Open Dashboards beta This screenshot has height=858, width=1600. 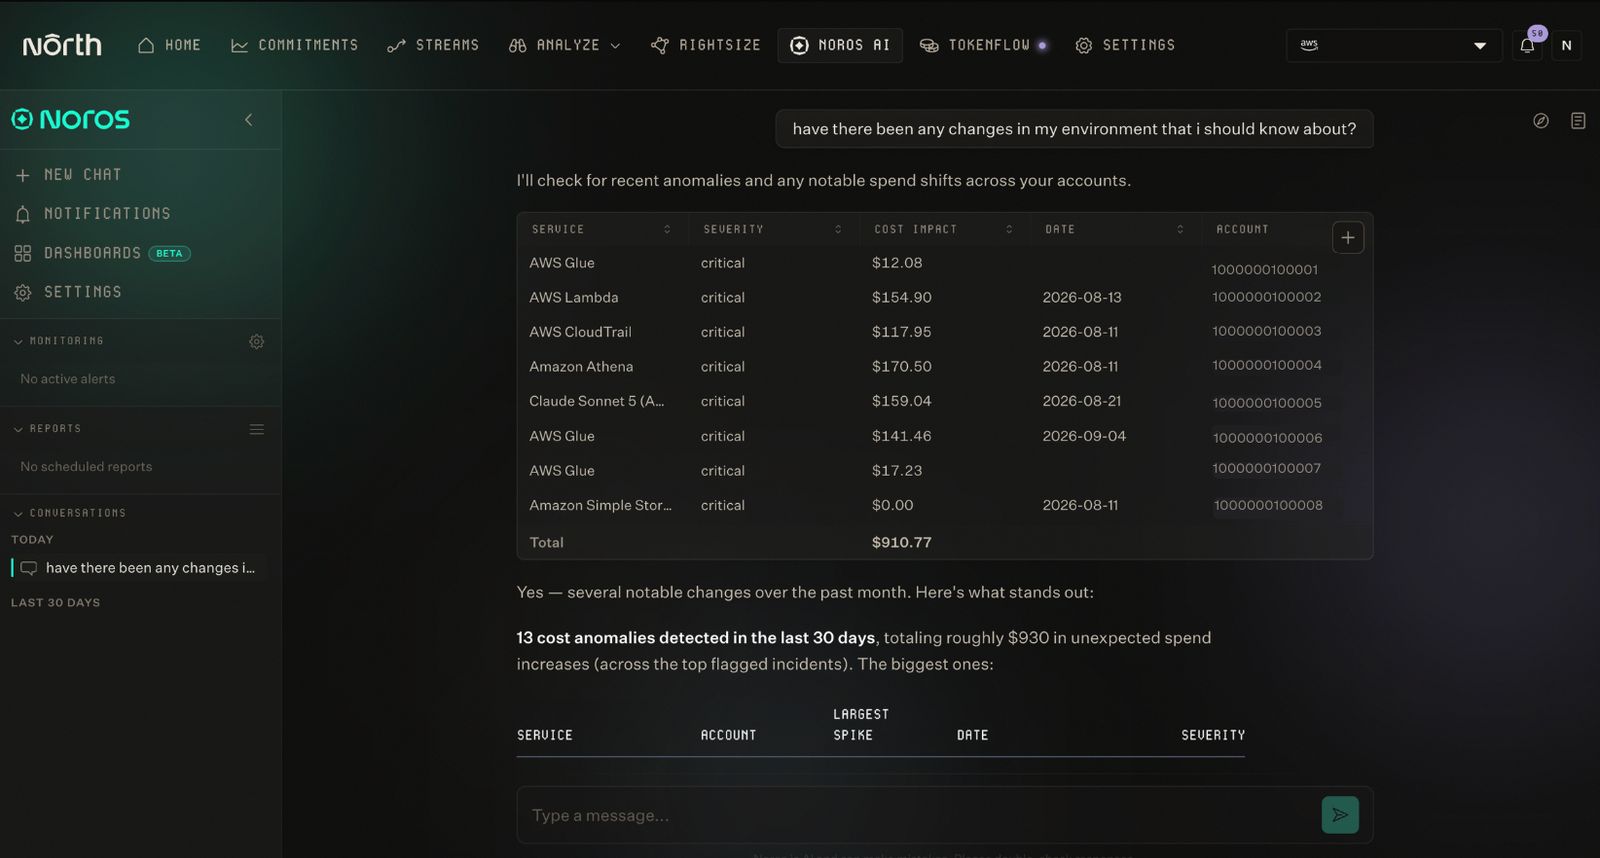102,253
